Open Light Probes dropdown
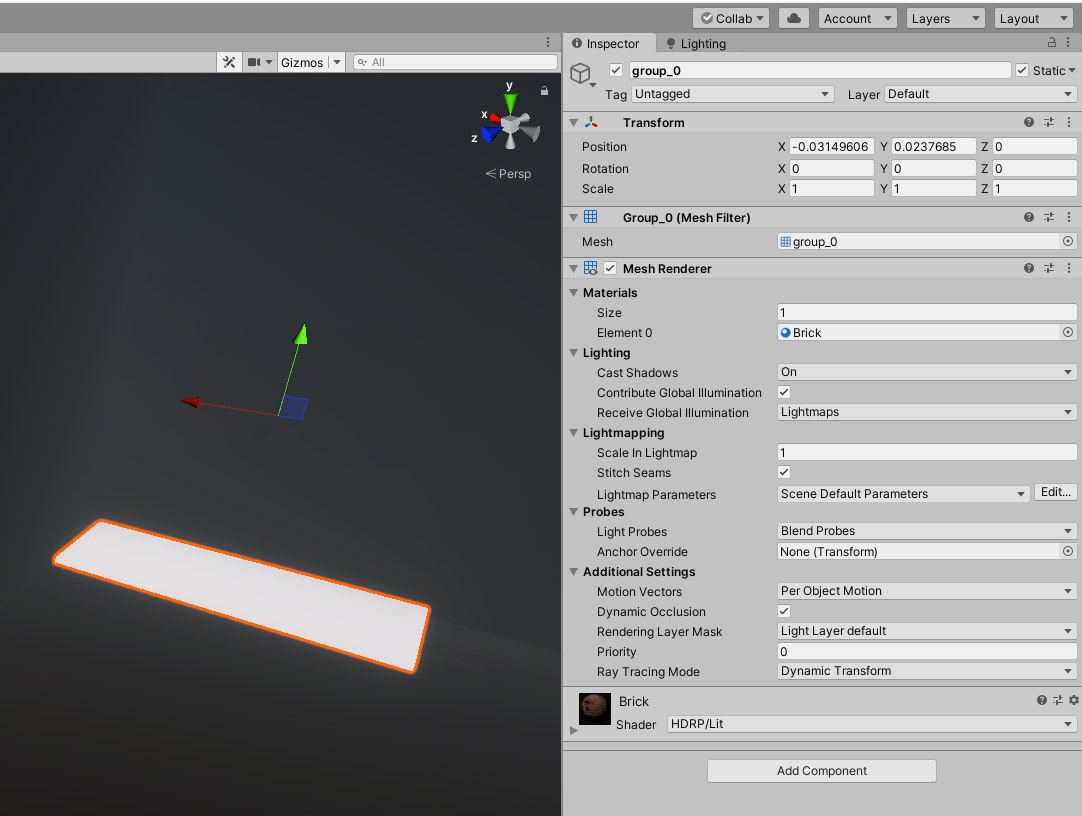Screen dimensions: 1082x816 point(927,531)
